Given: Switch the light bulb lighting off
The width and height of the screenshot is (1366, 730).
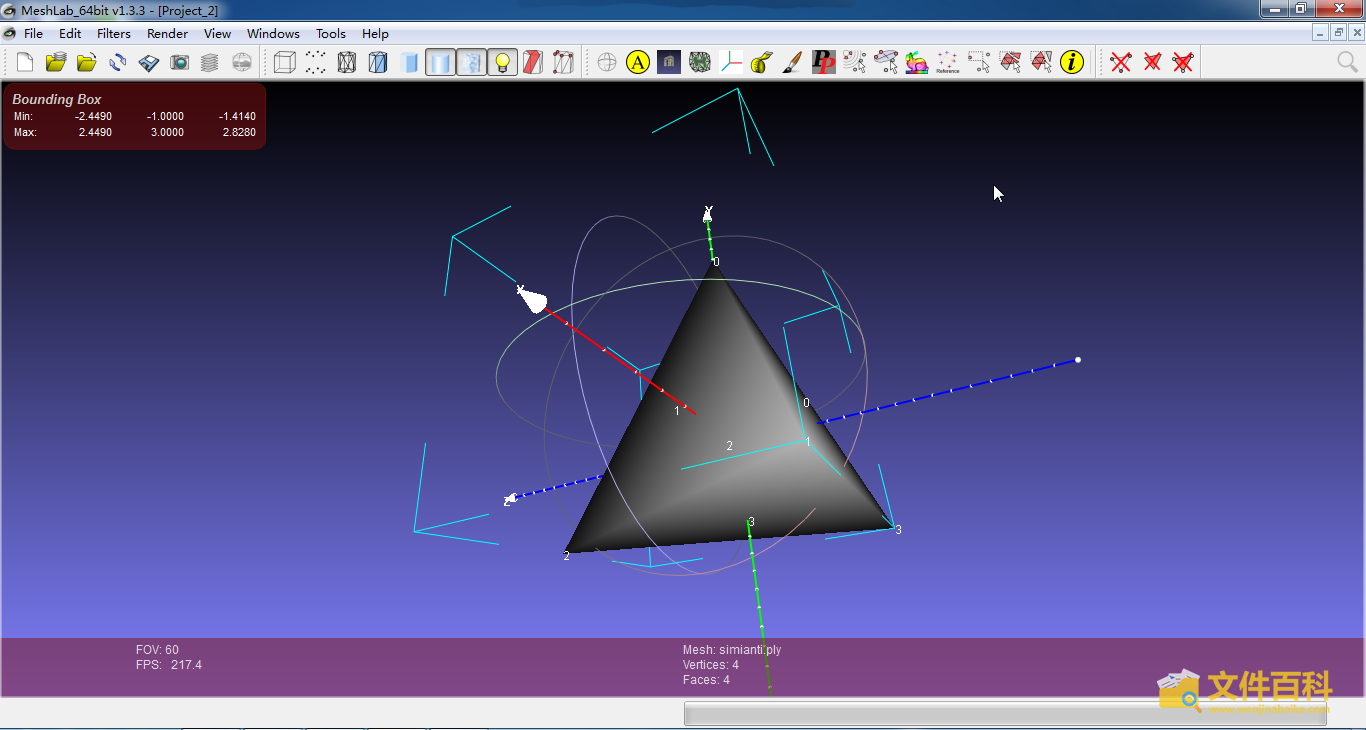Looking at the screenshot, I should (502, 63).
